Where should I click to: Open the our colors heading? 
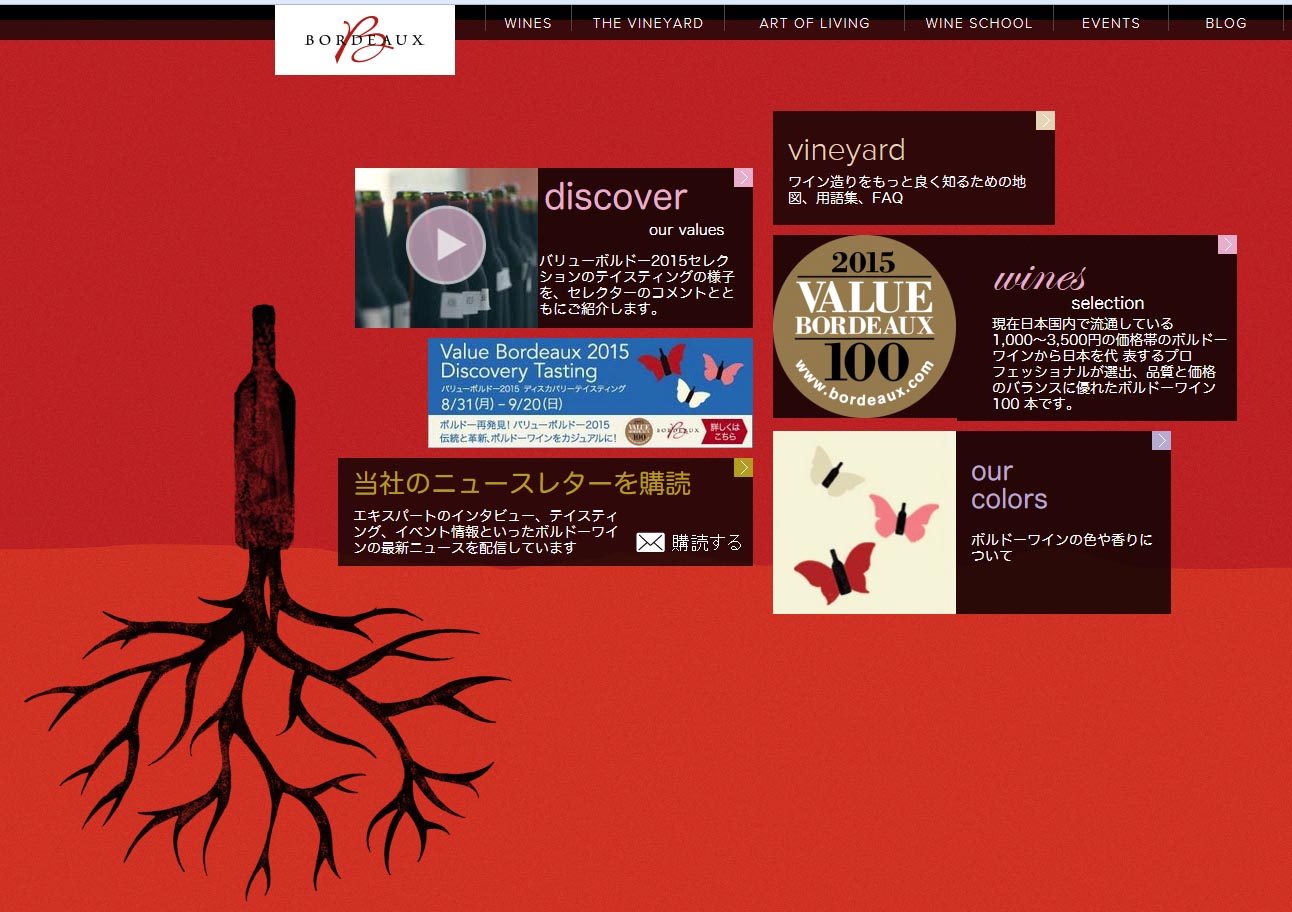point(1009,485)
